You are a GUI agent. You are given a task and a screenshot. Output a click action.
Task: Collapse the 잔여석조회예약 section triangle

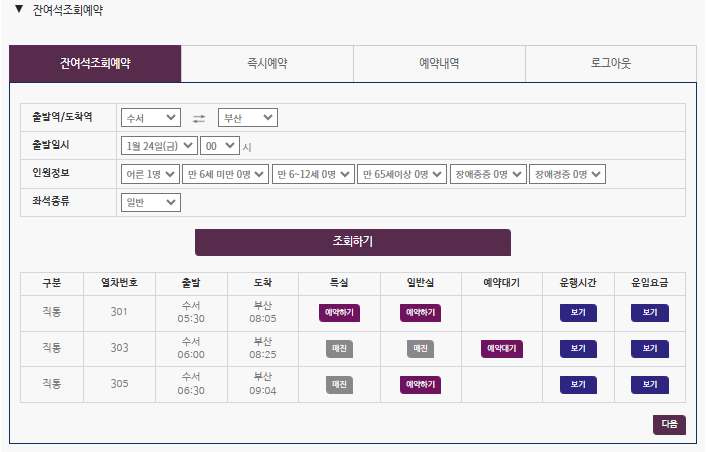click(x=19, y=9)
